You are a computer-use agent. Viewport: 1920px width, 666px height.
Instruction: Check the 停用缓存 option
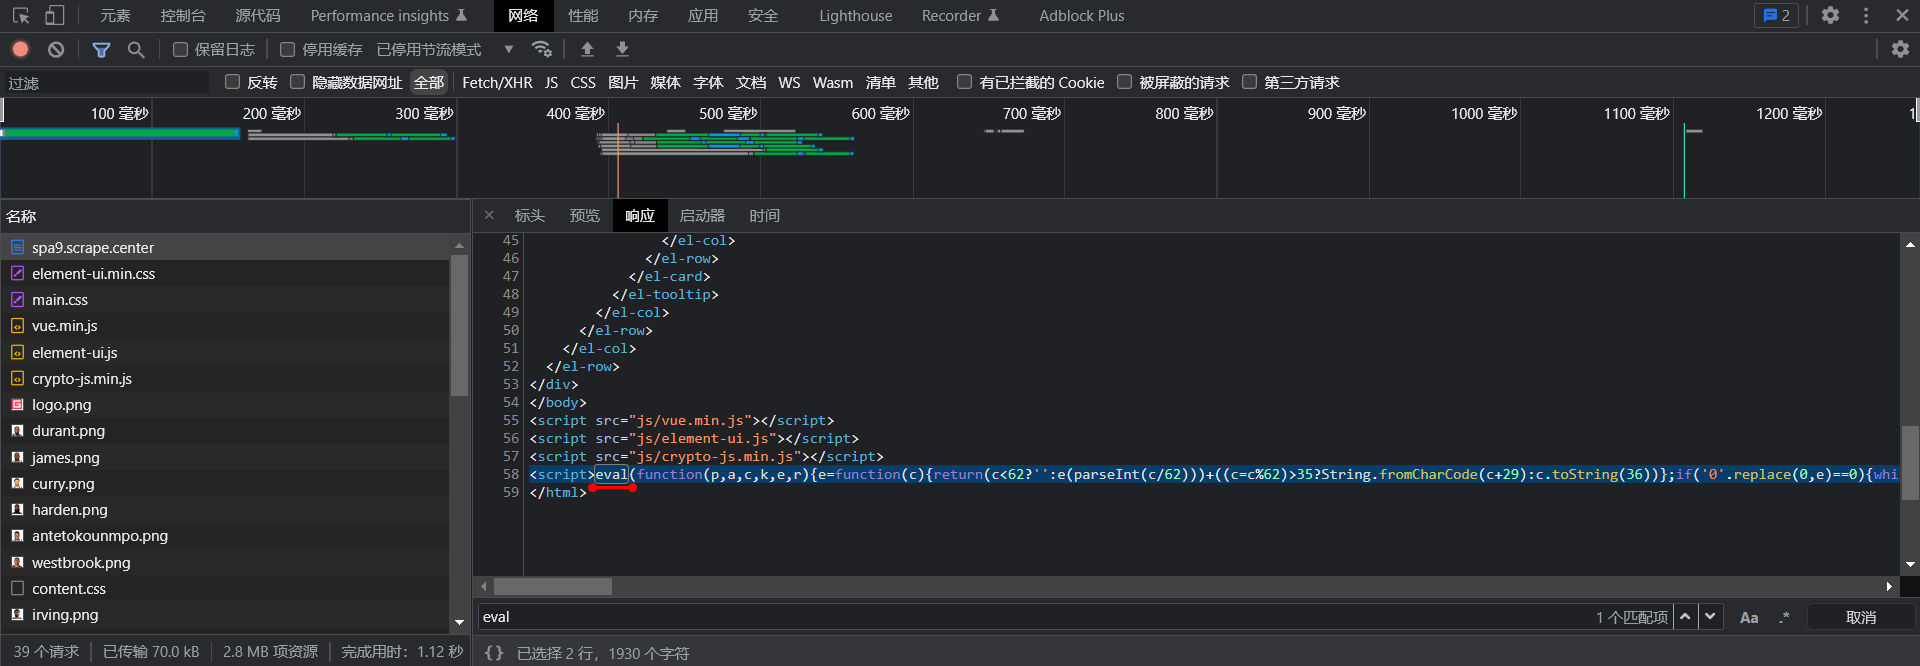pyautogui.click(x=288, y=49)
